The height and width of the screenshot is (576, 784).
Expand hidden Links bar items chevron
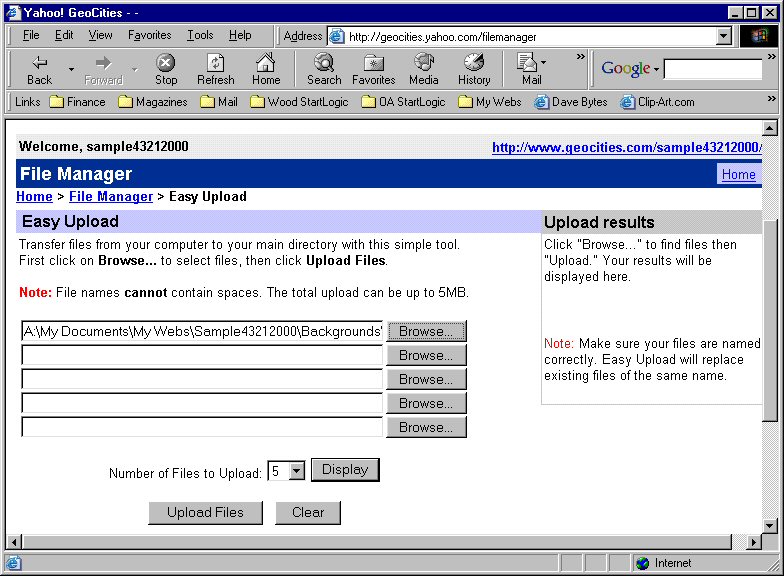[772, 99]
